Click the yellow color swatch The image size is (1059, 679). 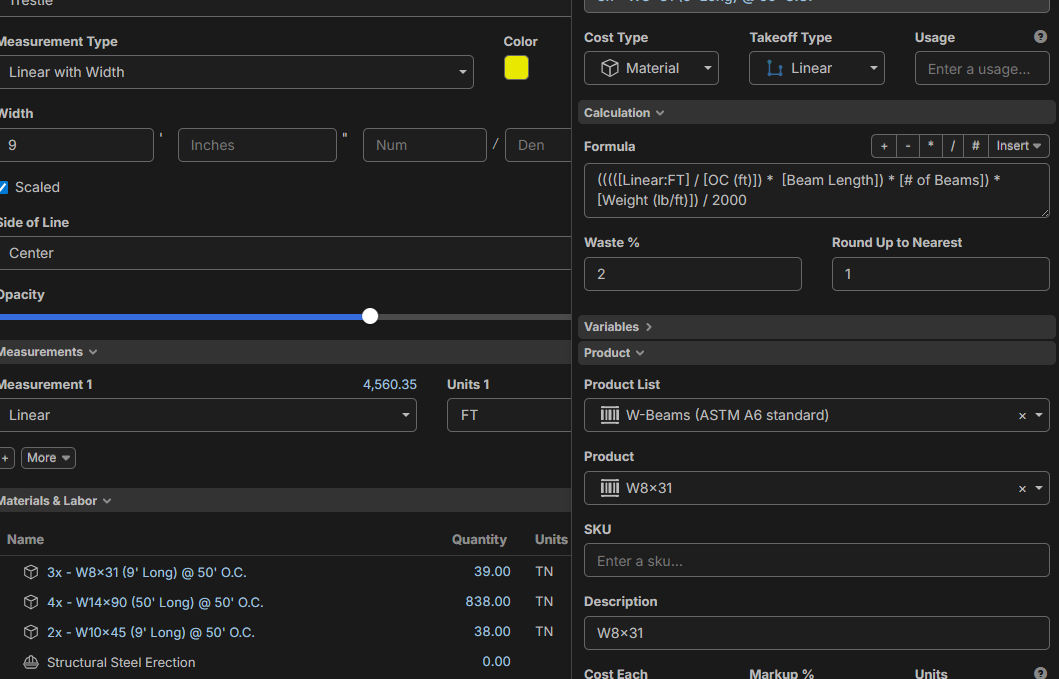(516, 68)
